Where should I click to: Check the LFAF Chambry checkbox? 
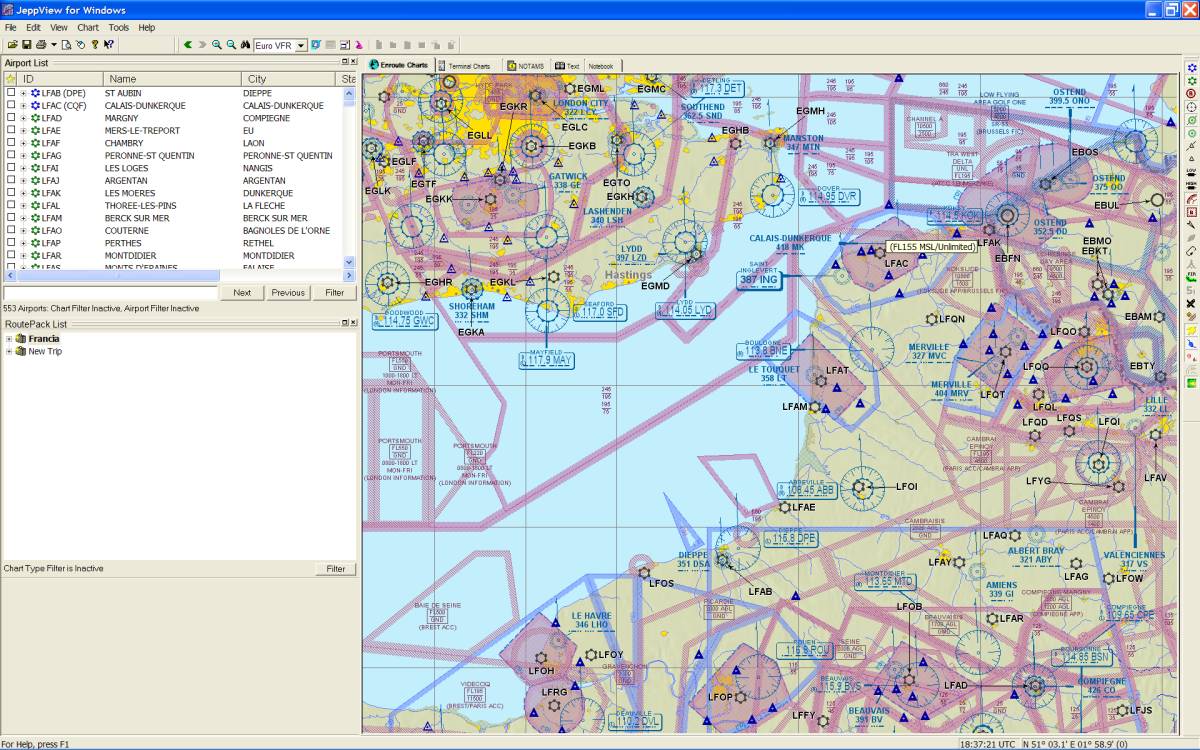tap(11, 143)
